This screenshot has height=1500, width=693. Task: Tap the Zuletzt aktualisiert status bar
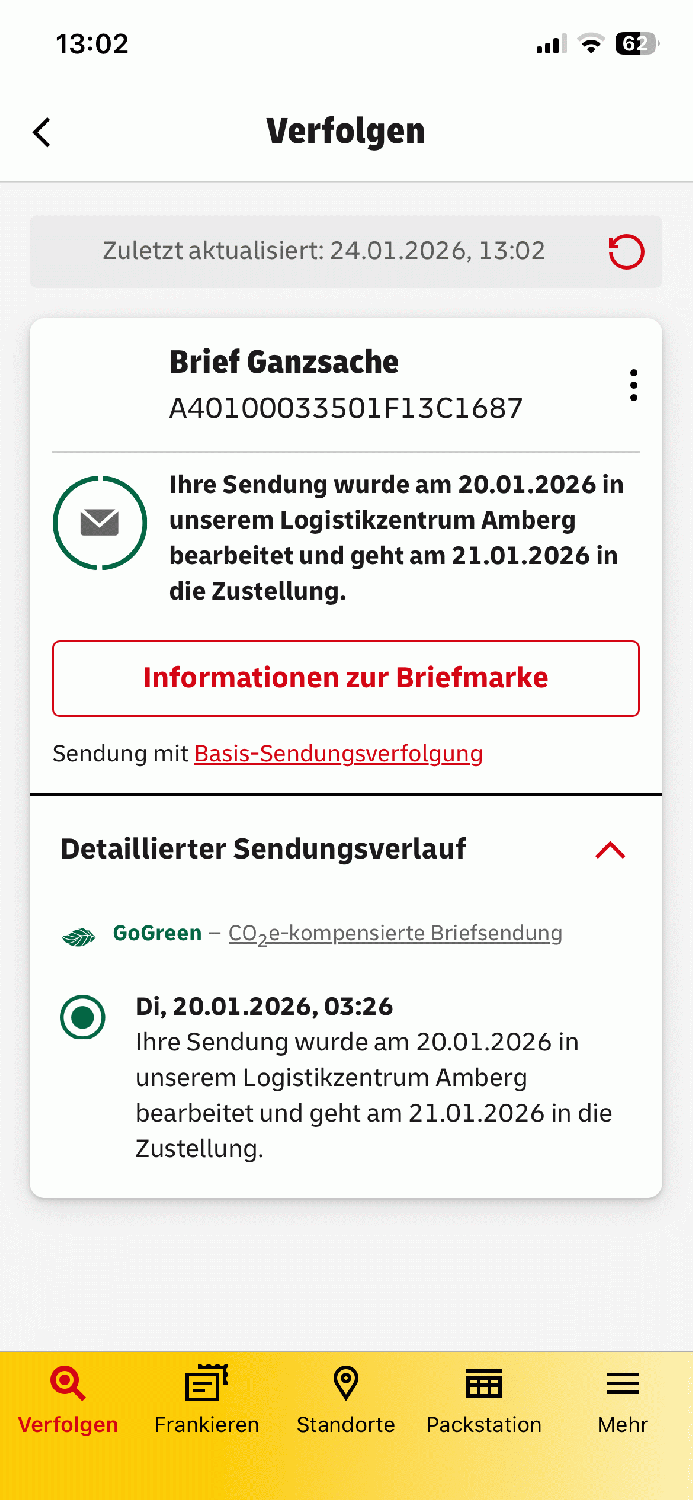click(x=346, y=252)
